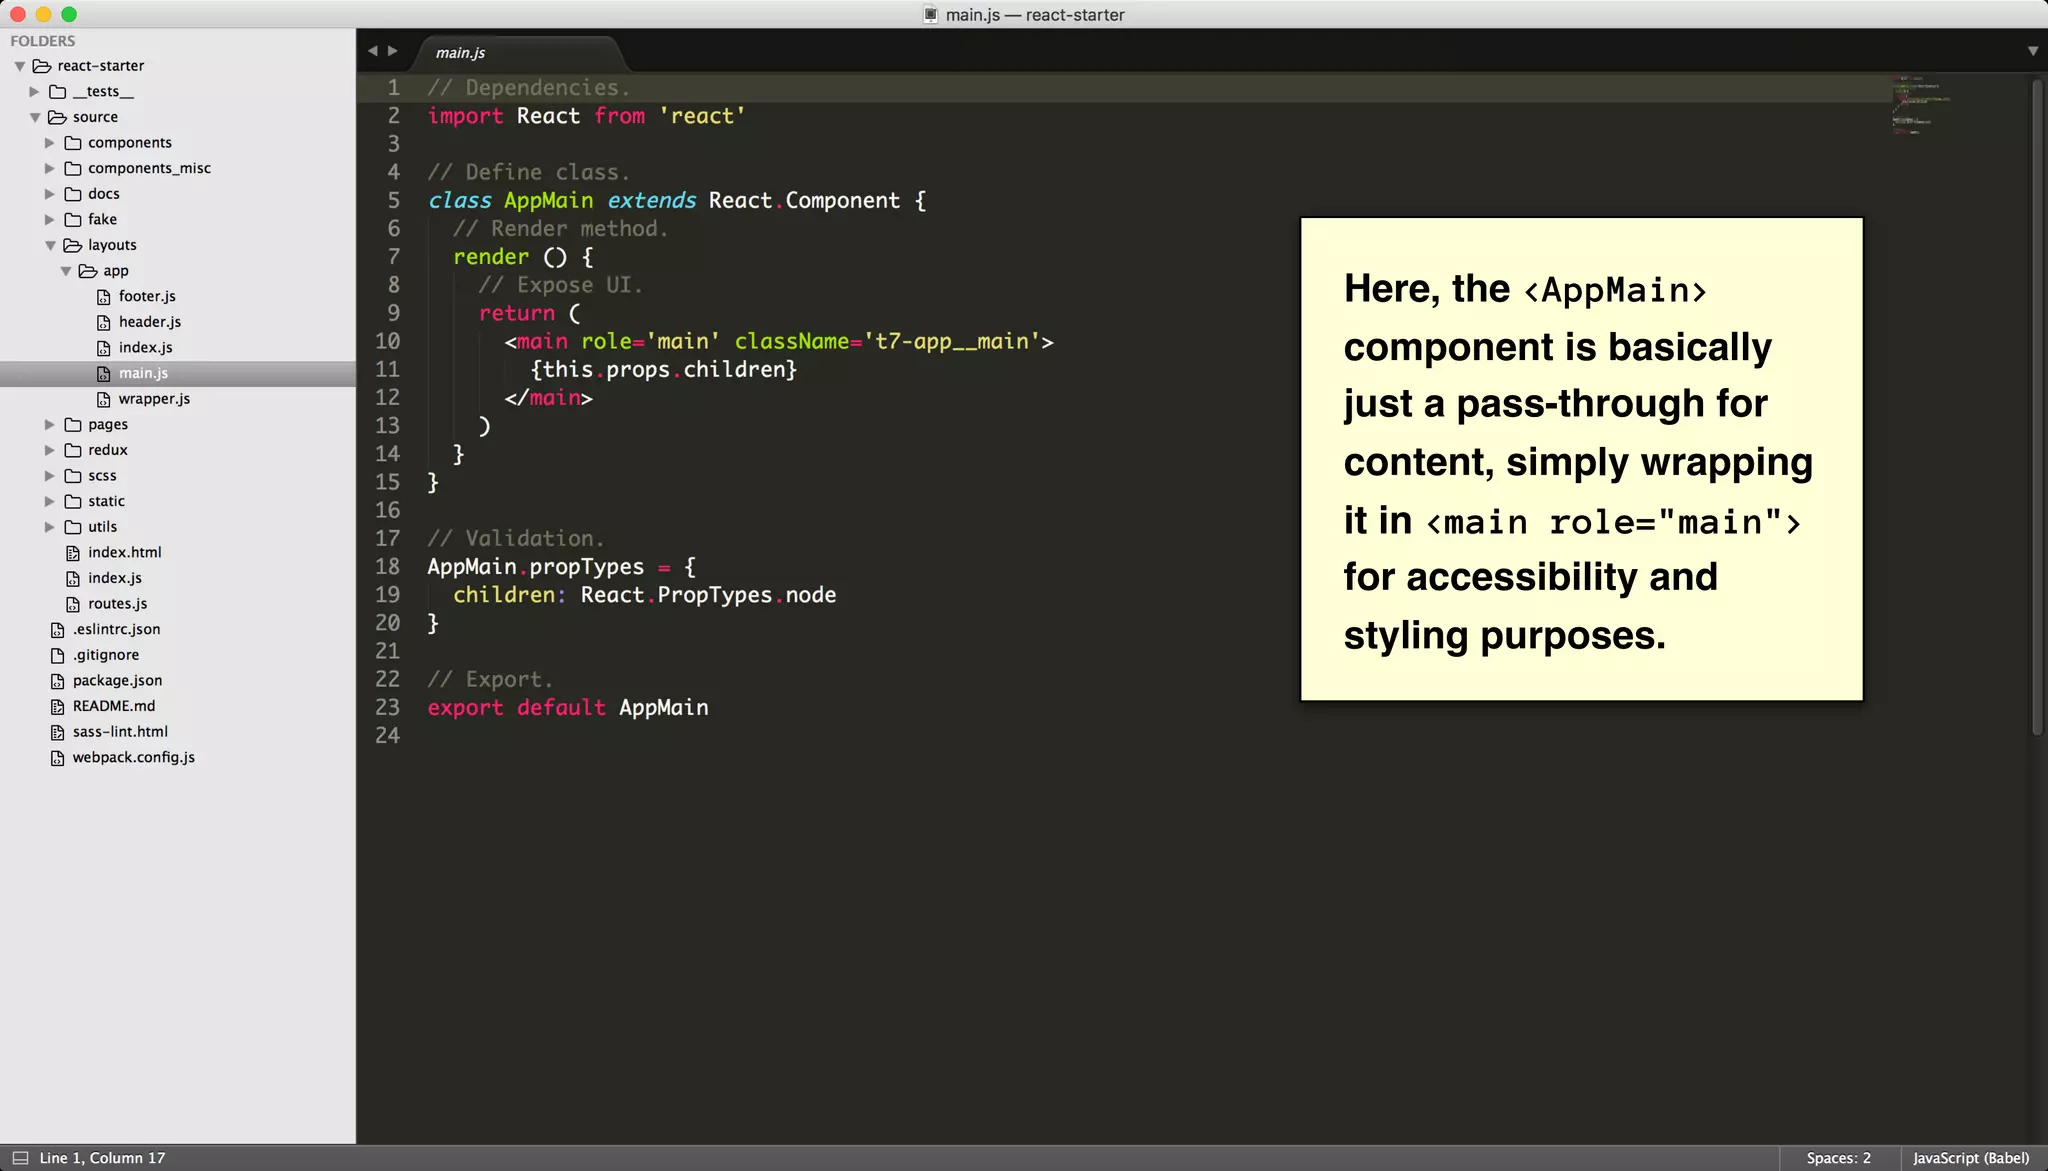Expand the utils folder arrow

pyautogui.click(x=49, y=527)
